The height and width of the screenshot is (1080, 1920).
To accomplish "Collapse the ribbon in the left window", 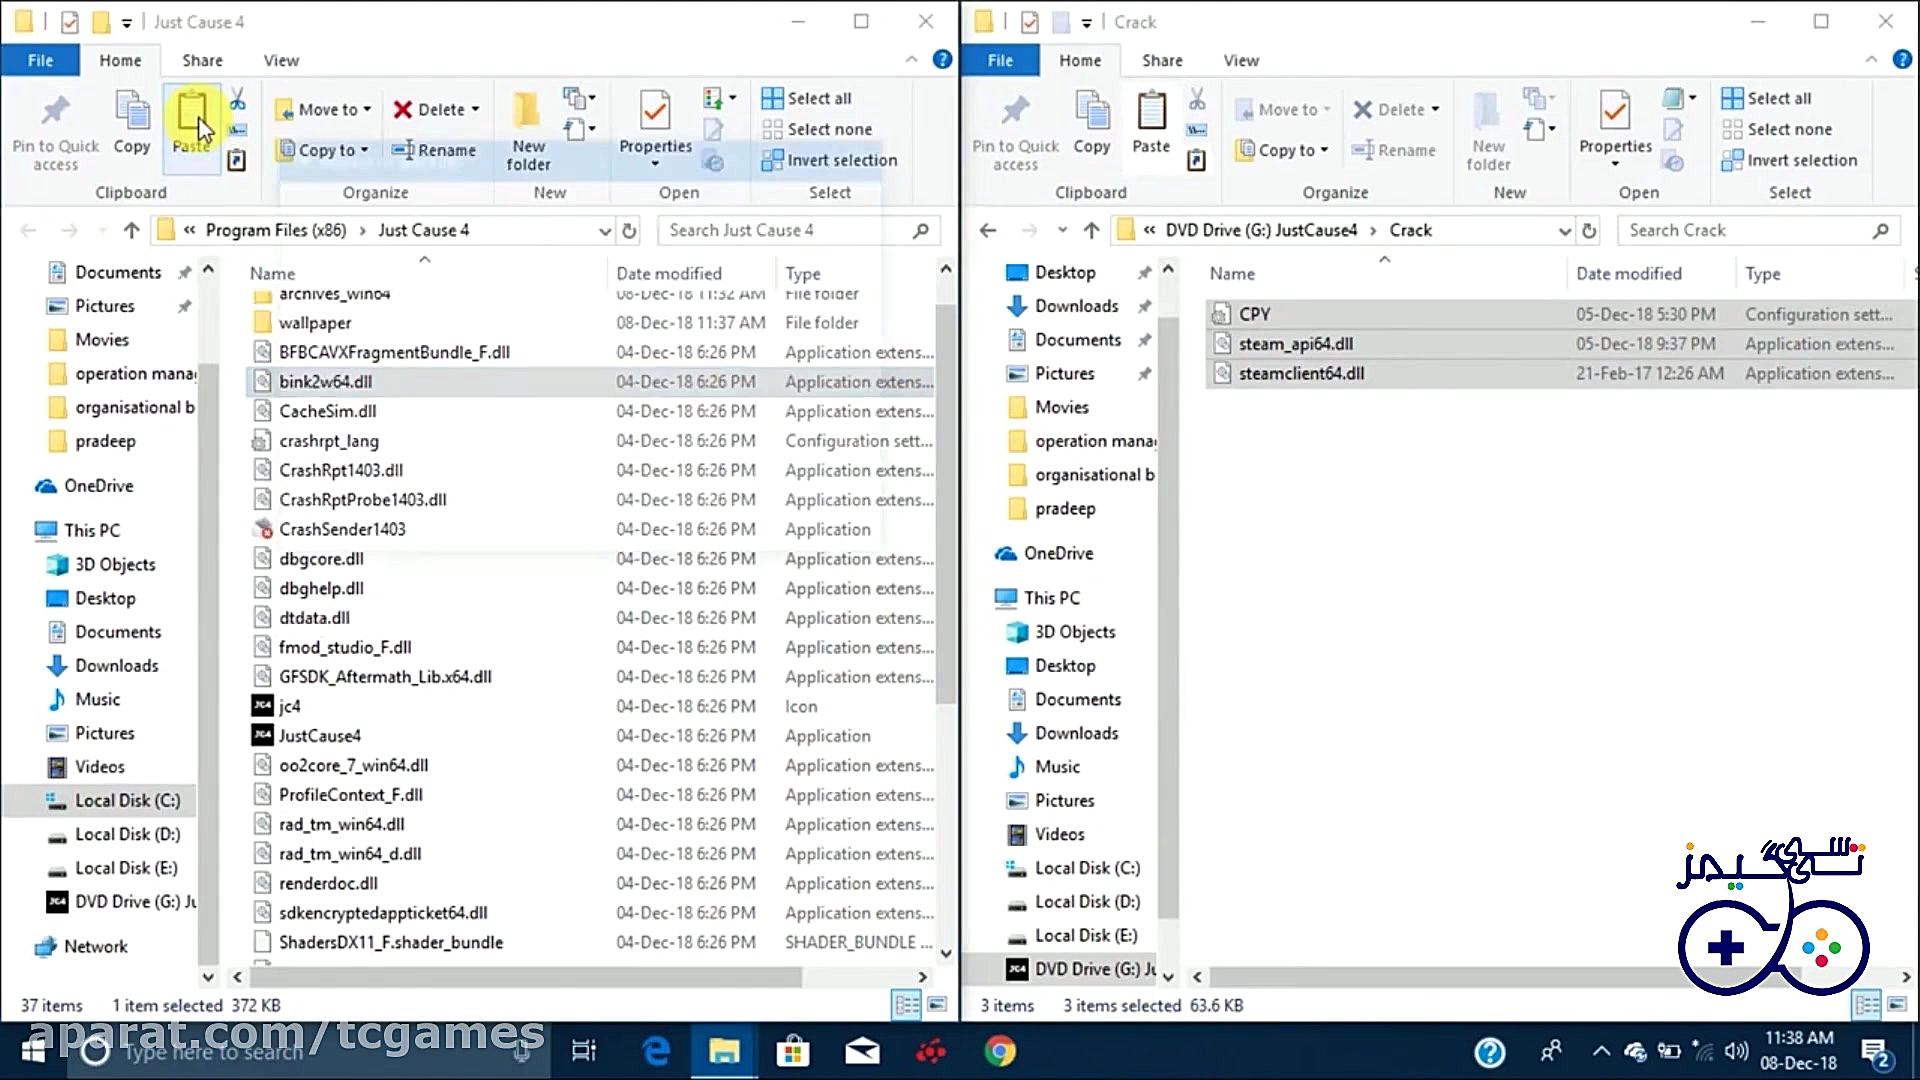I will pos(911,60).
